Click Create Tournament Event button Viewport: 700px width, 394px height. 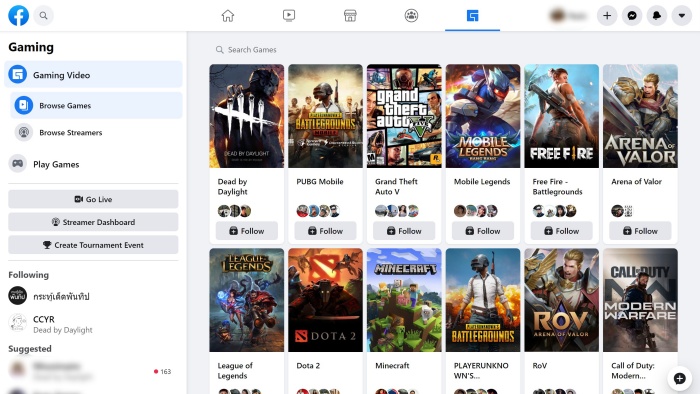(x=93, y=245)
